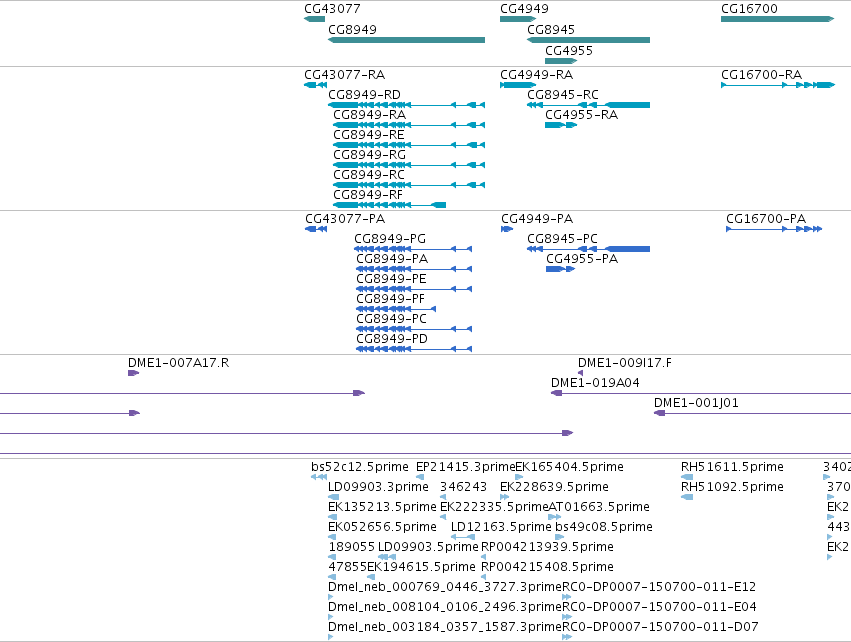Screen dimensions: 851x642
Task: Select RC0-DP0007-150700-011-D07 entry
Action: [x=660, y=627]
